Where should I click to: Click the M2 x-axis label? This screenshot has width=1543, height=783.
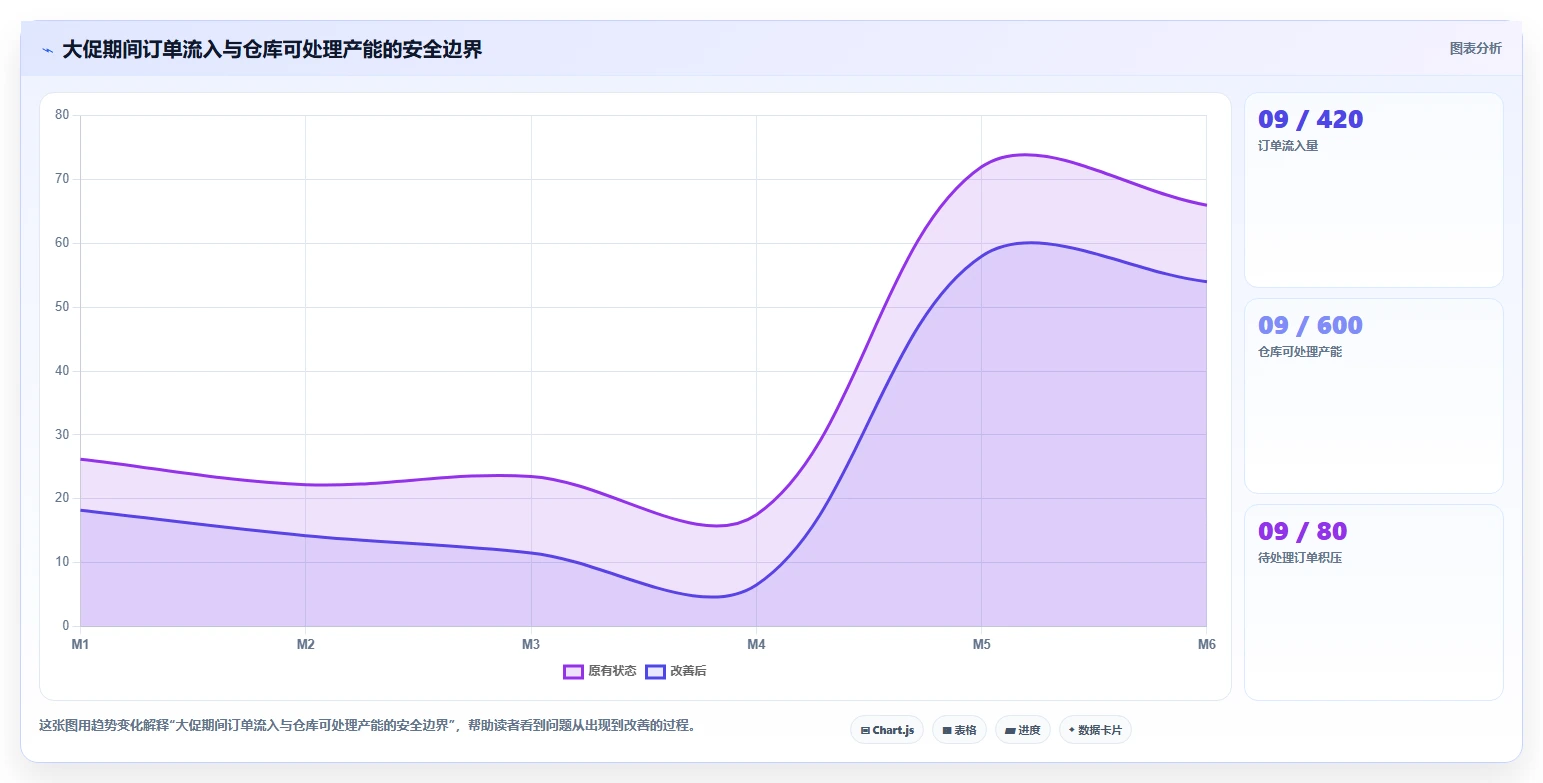click(306, 645)
